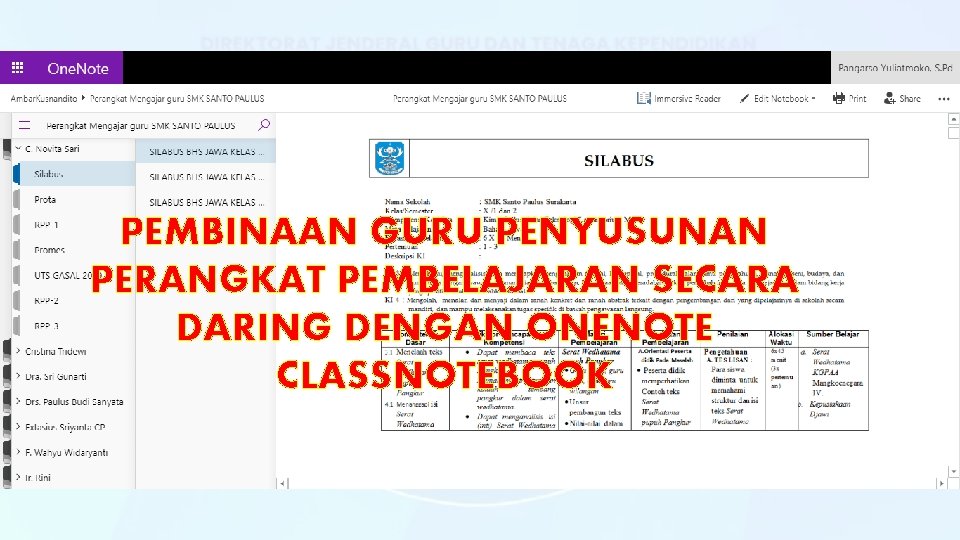This screenshot has width=960, height=540.
Task: Open the Edit Notebook dropdown
Action: coord(778,99)
